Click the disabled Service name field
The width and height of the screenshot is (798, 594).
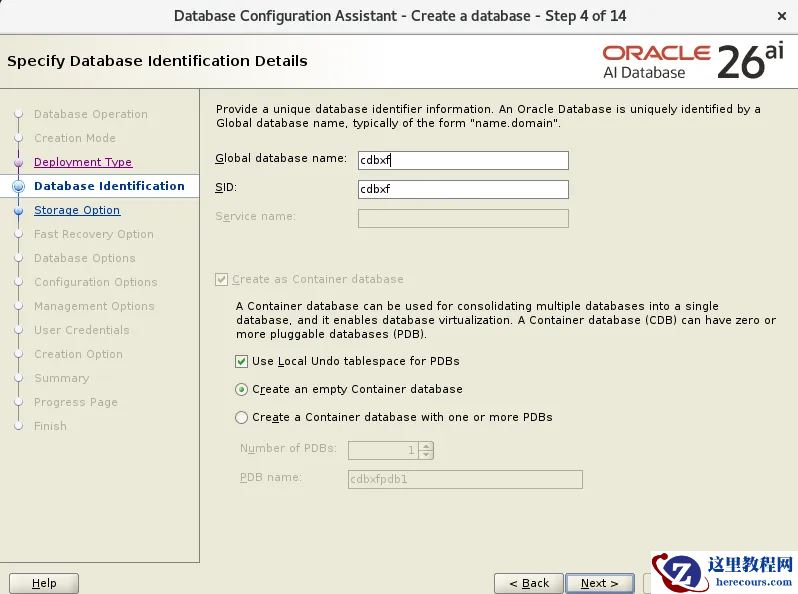(463, 218)
